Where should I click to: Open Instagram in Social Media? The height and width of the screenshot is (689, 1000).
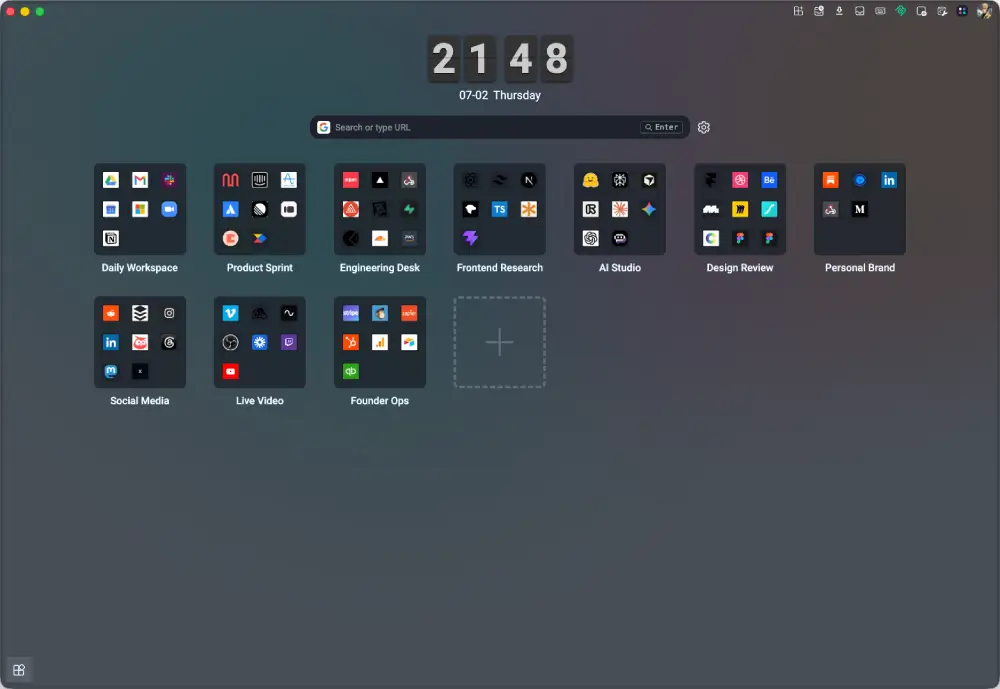169,313
